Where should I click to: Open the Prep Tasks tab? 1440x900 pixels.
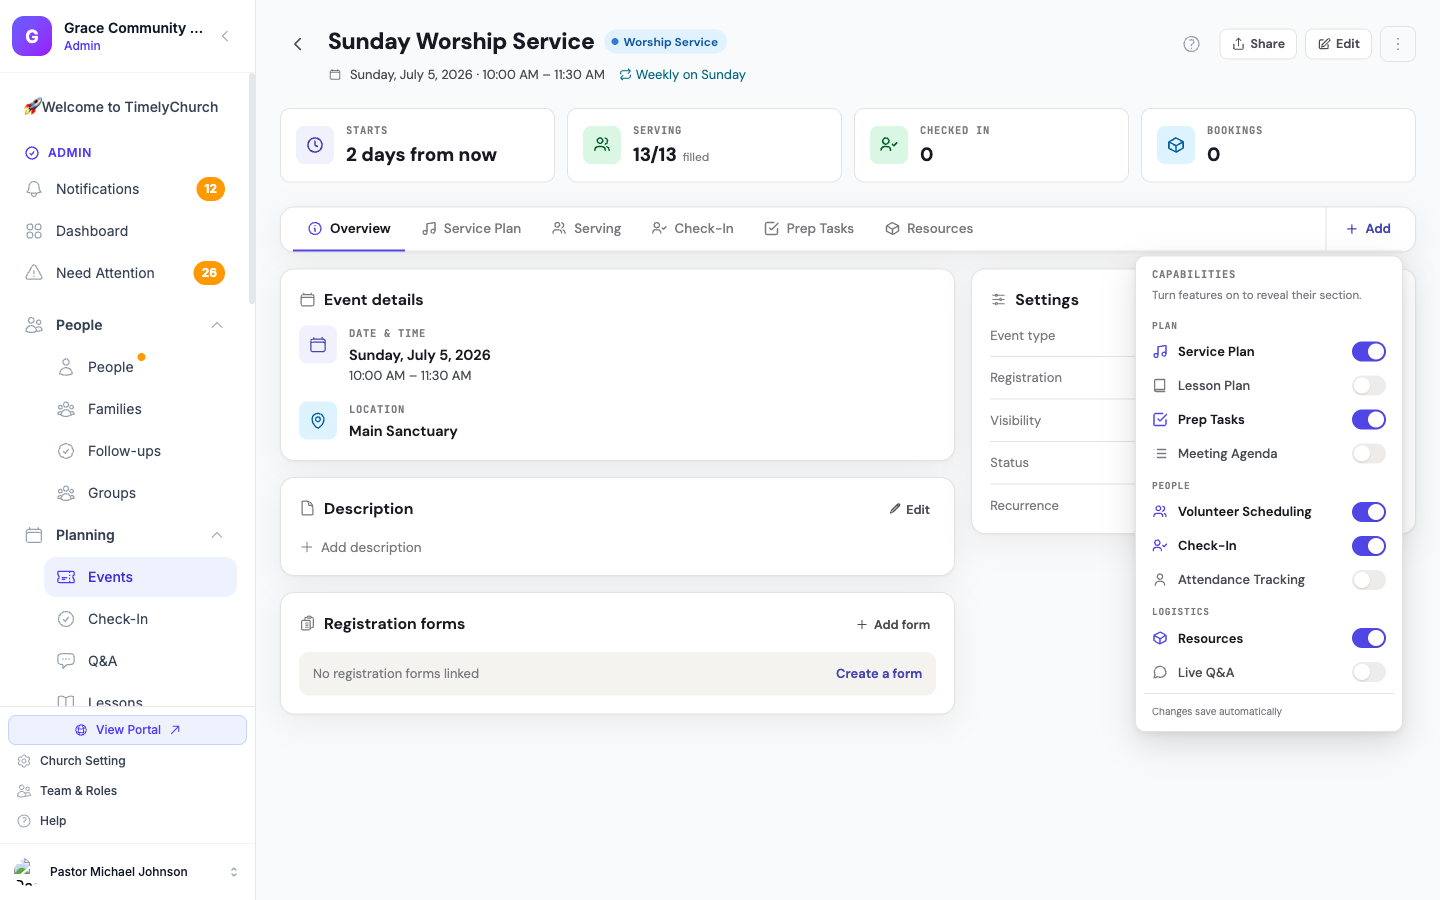coord(809,229)
